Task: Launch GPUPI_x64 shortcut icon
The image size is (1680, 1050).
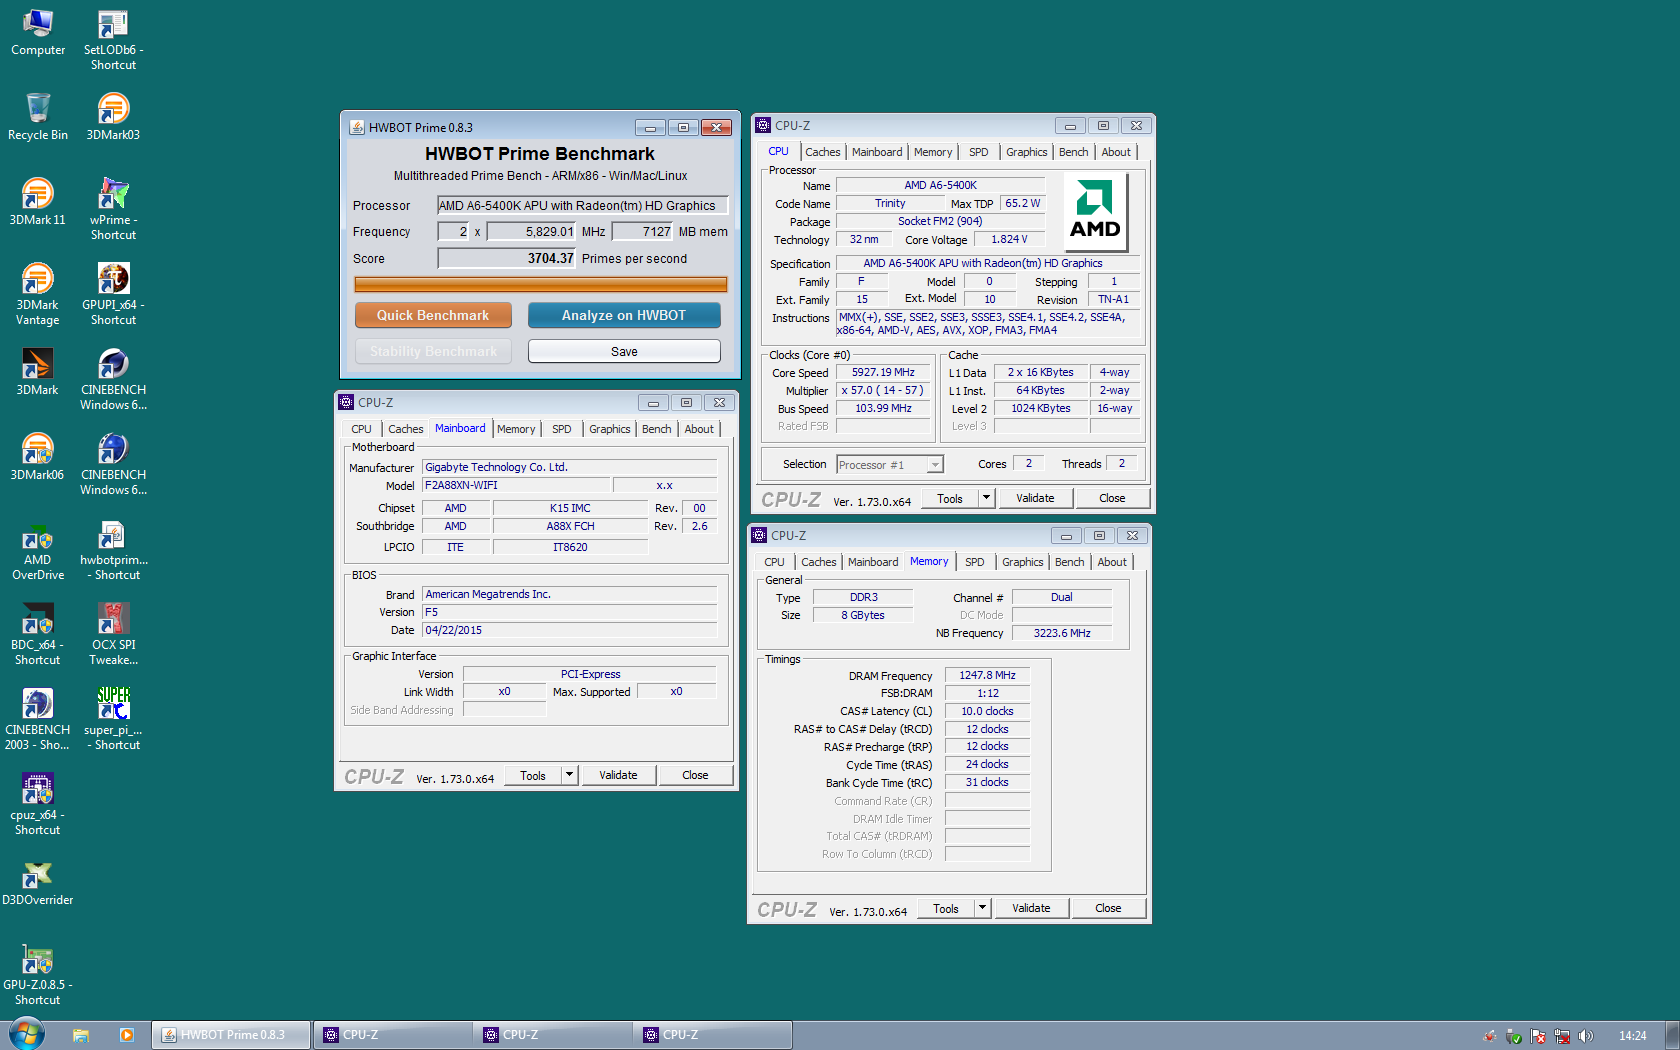Action: [x=113, y=295]
